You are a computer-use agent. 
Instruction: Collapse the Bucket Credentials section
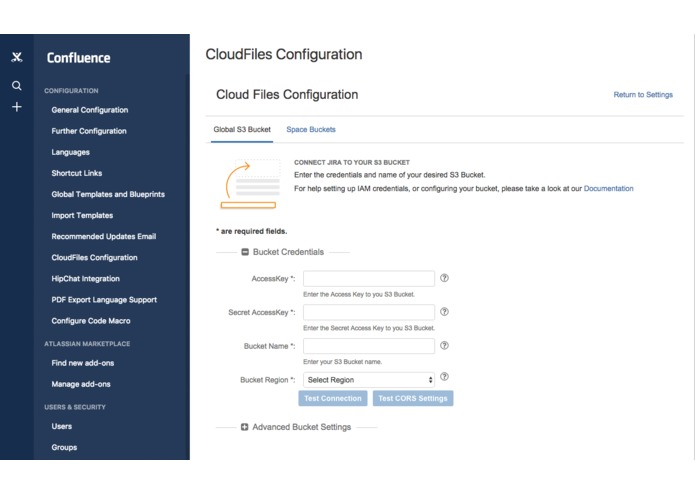(245, 252)
